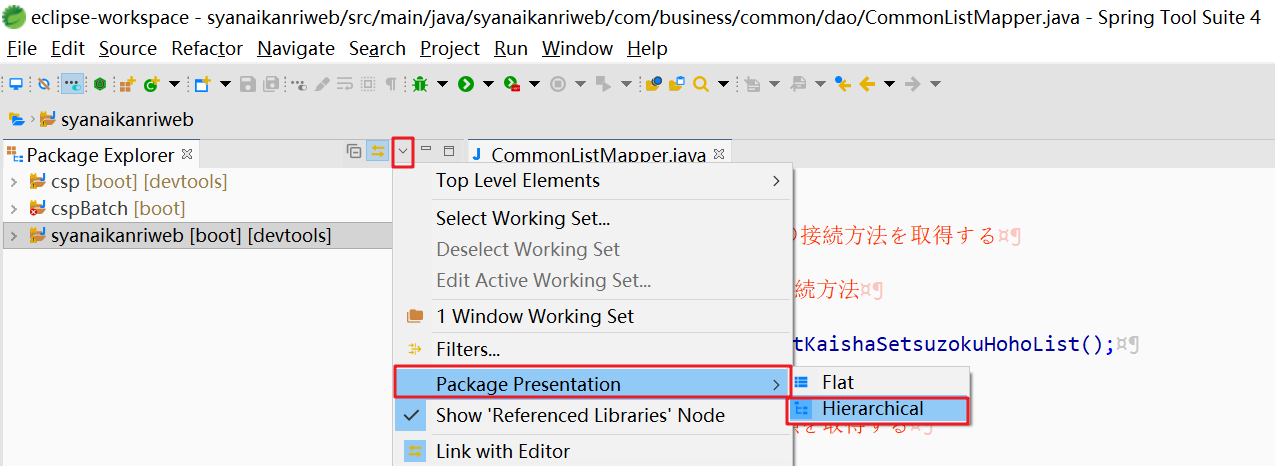Open dropdown arrow beside Debug bug icon
The height and width of the screenshot is (466, 1275).
pos(442,84)
